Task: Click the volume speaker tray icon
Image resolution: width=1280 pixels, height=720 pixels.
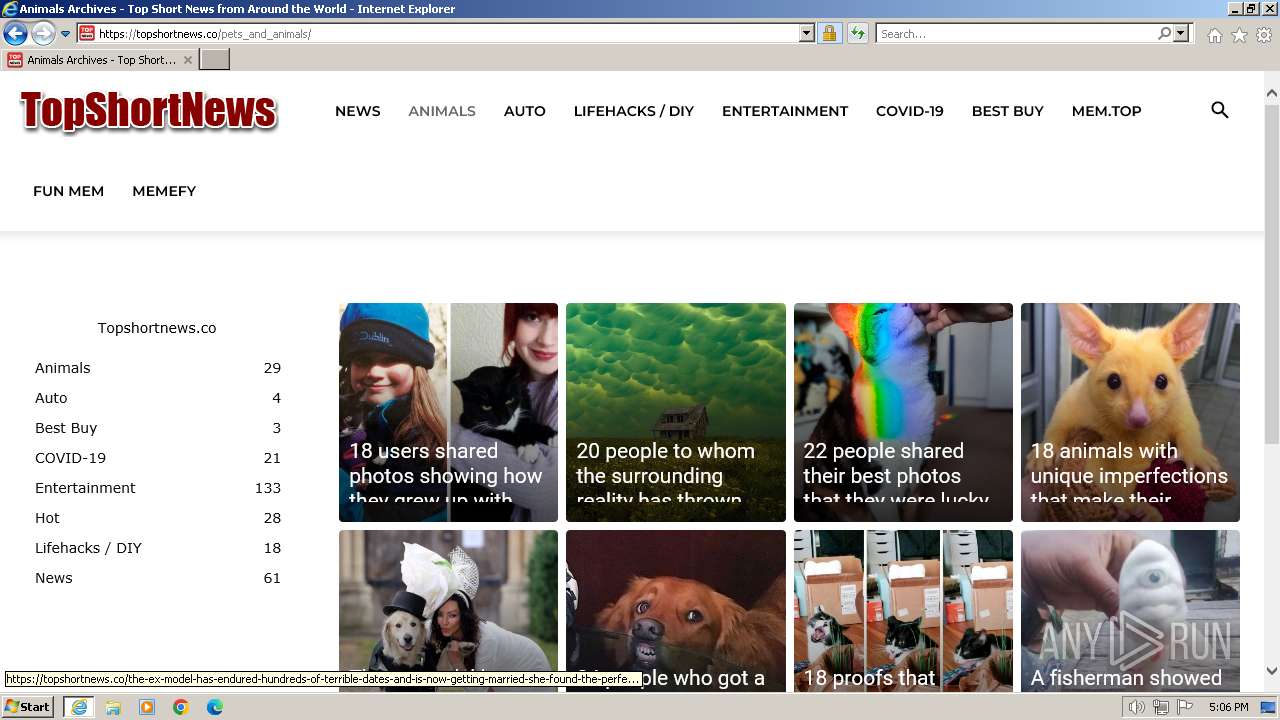Action: point(1137,707)
